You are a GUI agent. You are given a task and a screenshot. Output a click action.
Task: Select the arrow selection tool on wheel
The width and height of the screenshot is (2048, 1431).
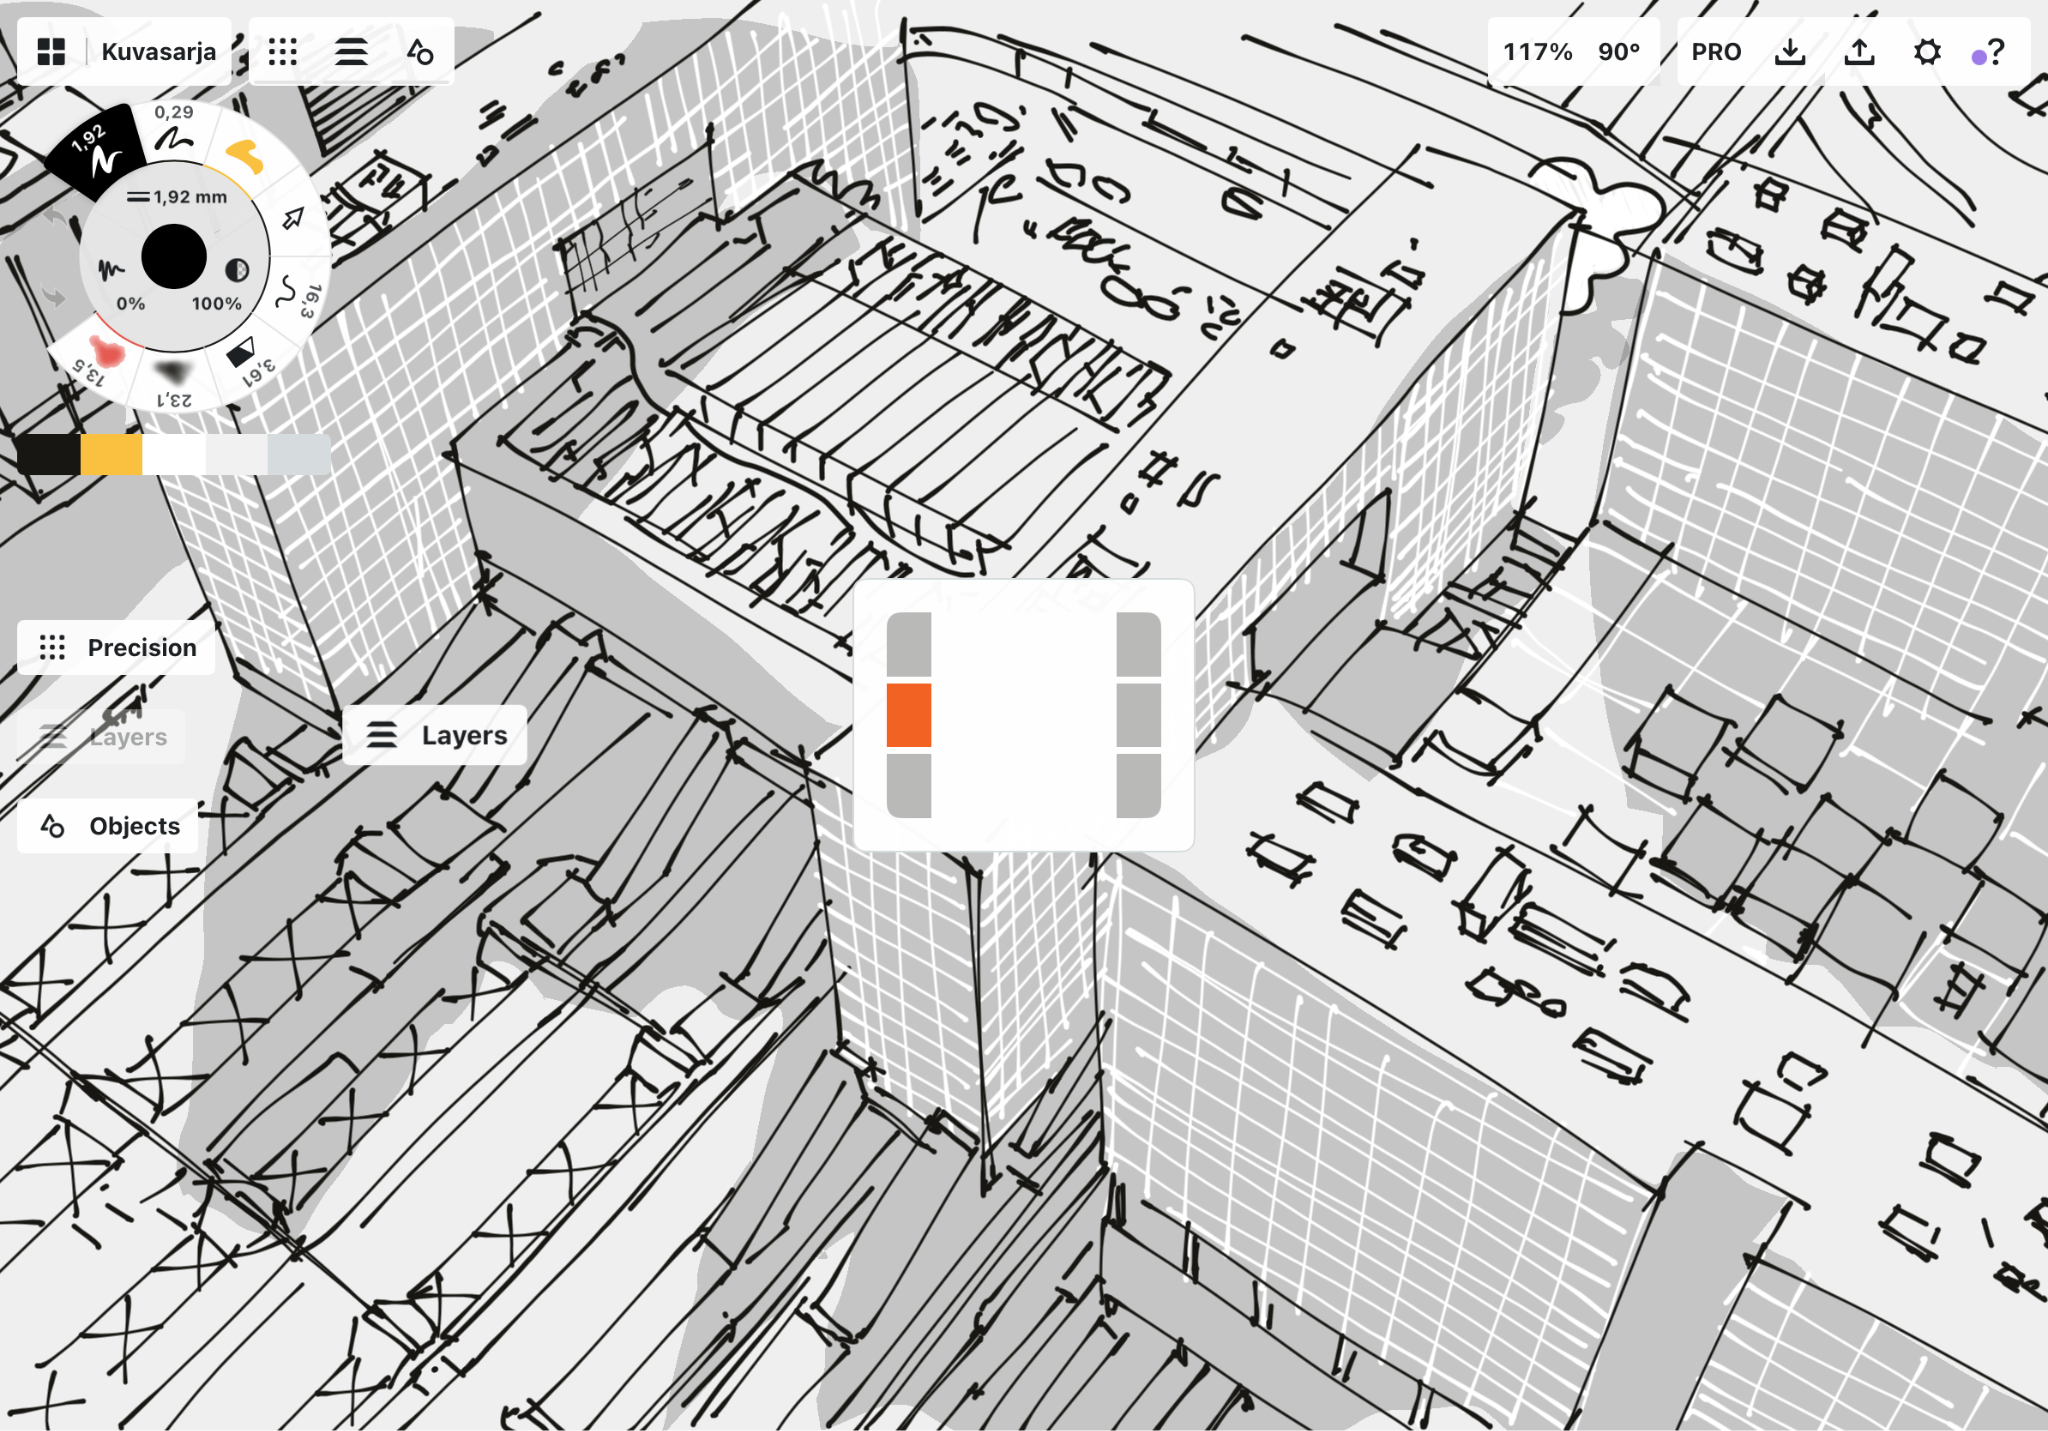point(292,218)
